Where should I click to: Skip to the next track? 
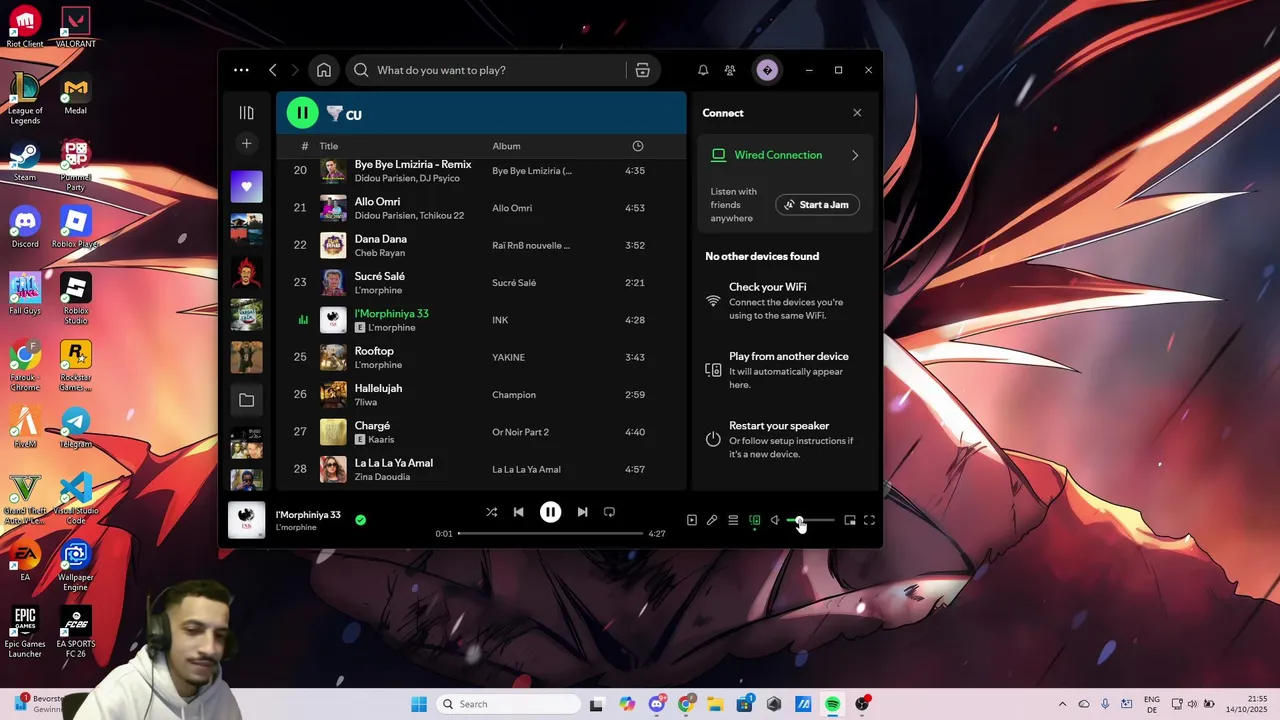582,512
